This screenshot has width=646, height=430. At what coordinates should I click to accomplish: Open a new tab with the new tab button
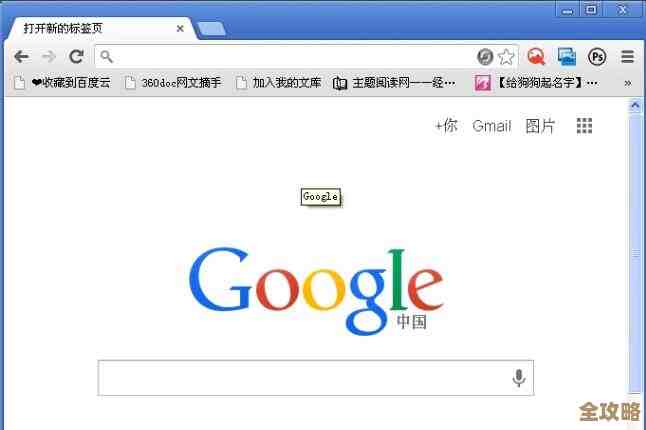(211, 29)
